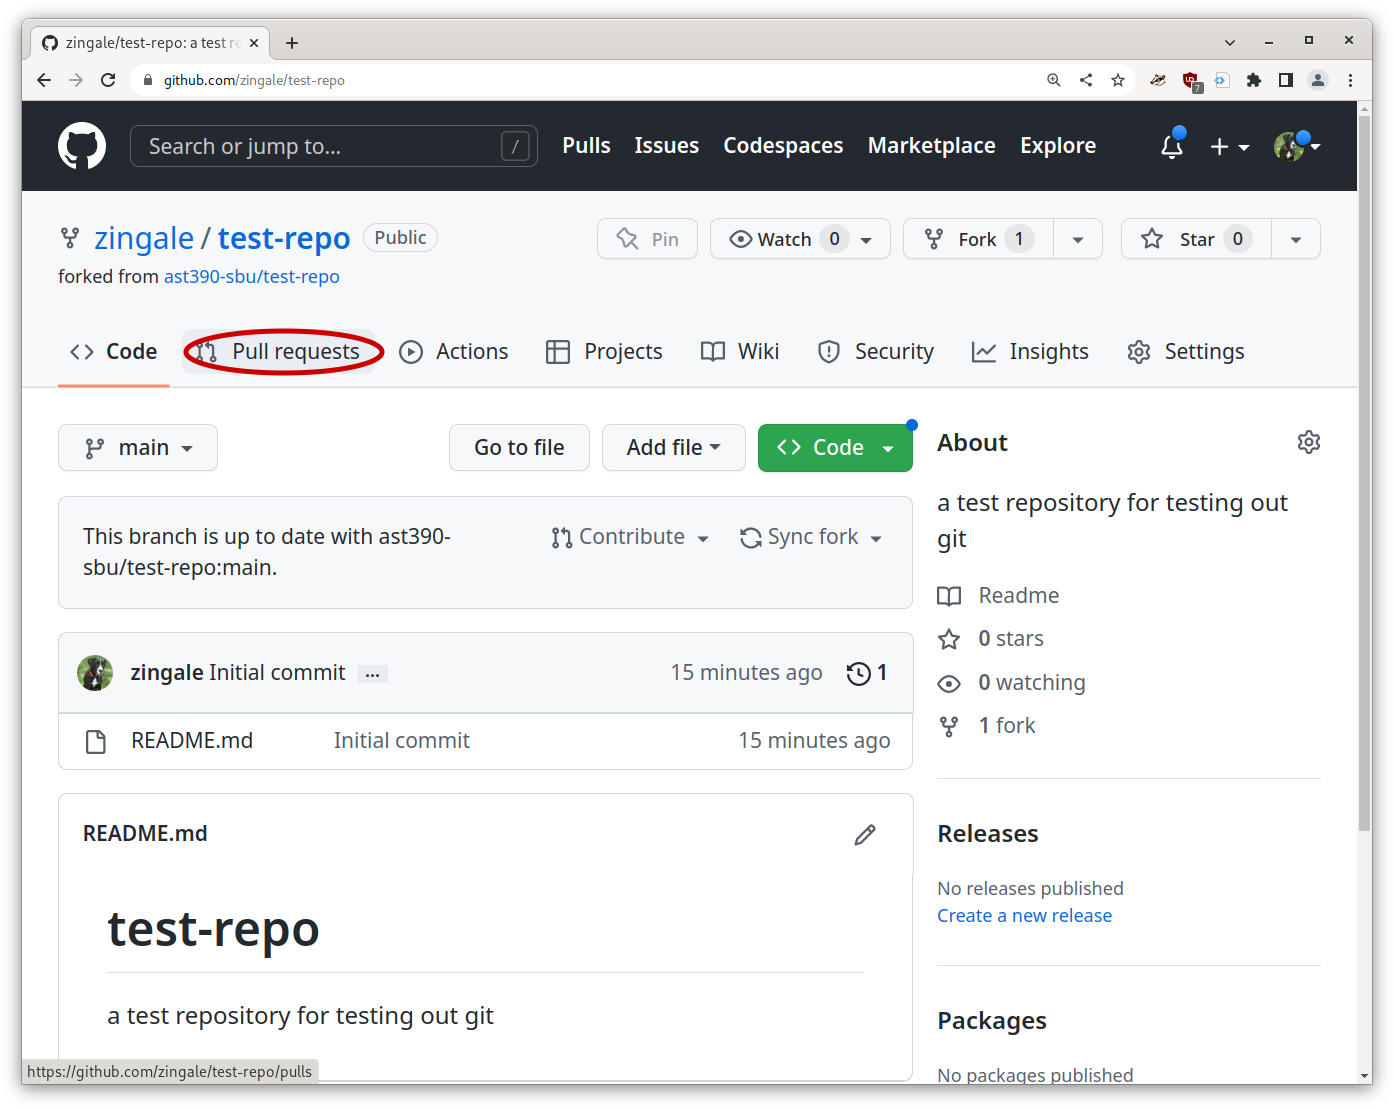Screen dimensions: 1394x1109
Task: Open zingale's profile from commit avatar
Action: tap(94, 673)
